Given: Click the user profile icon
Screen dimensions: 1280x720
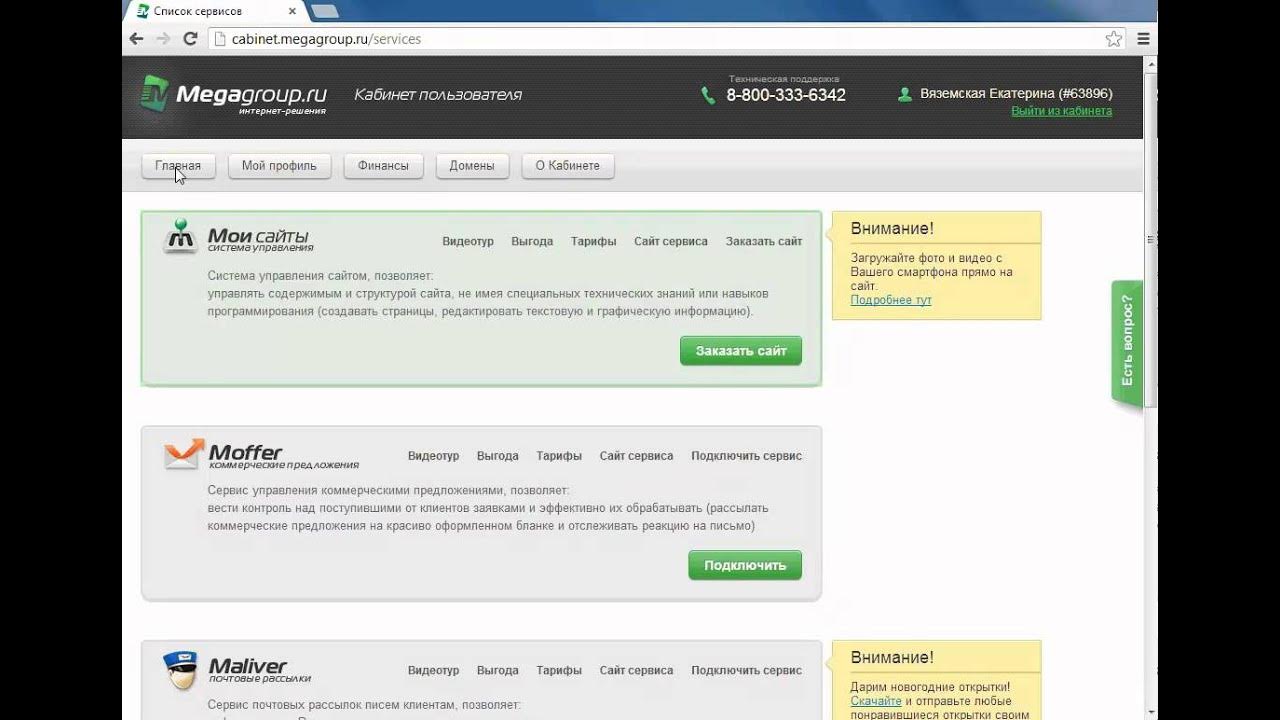Looking at the screenshot, I should click(905, 94).
